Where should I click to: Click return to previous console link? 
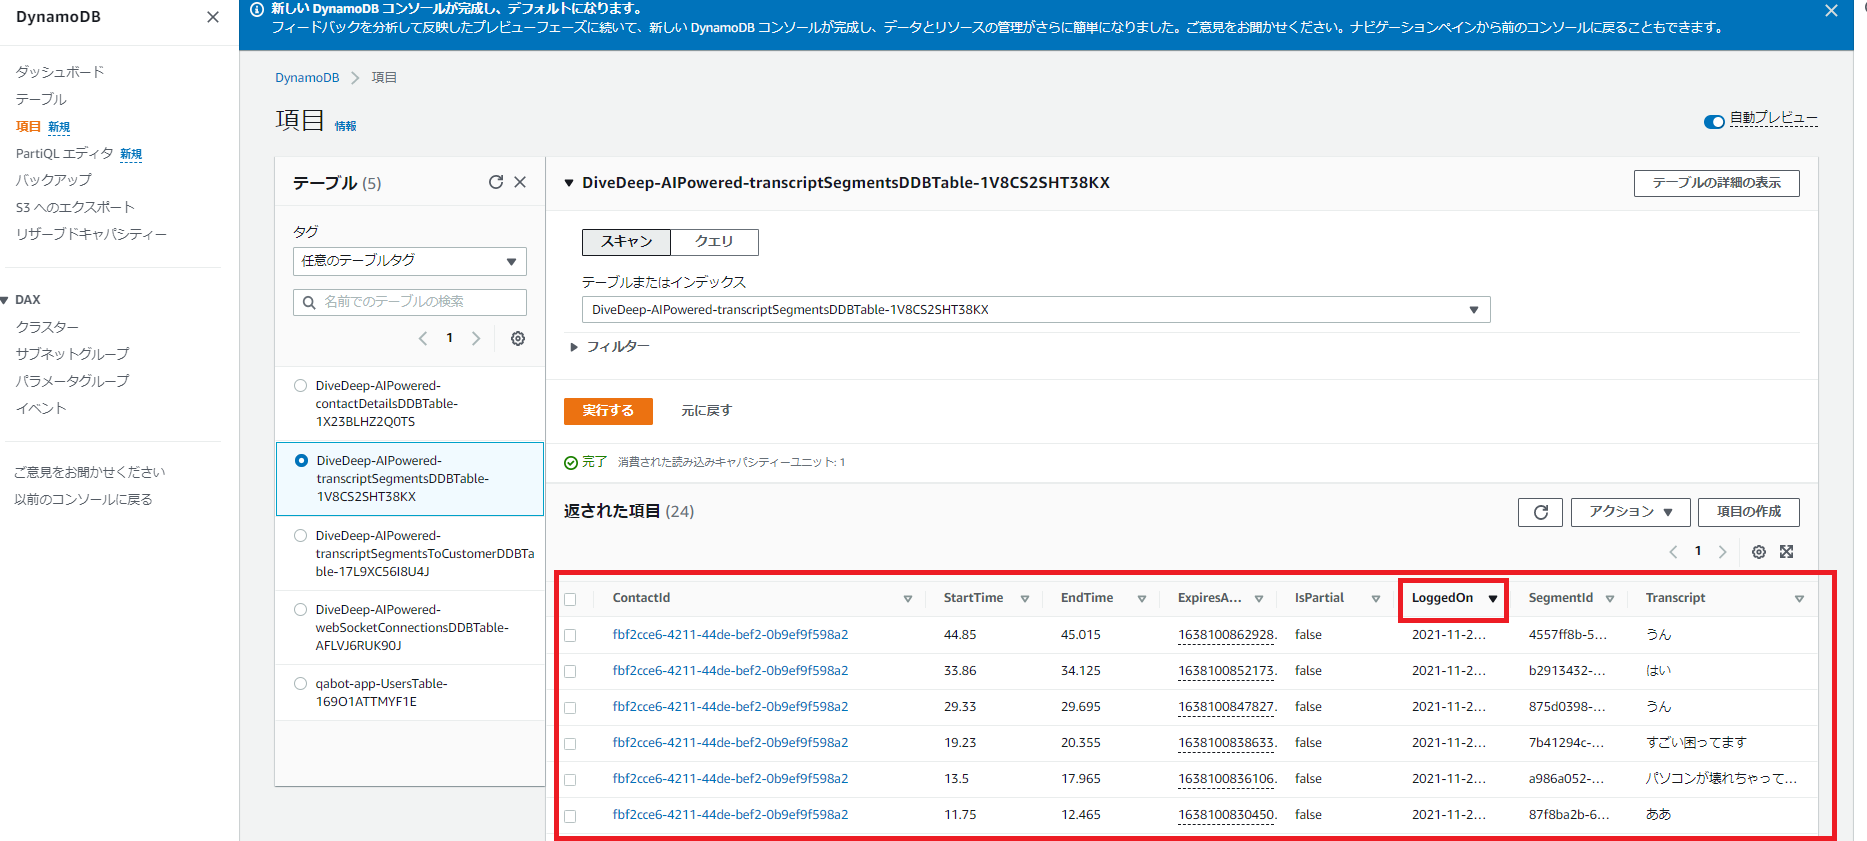[x=83, y=499]
